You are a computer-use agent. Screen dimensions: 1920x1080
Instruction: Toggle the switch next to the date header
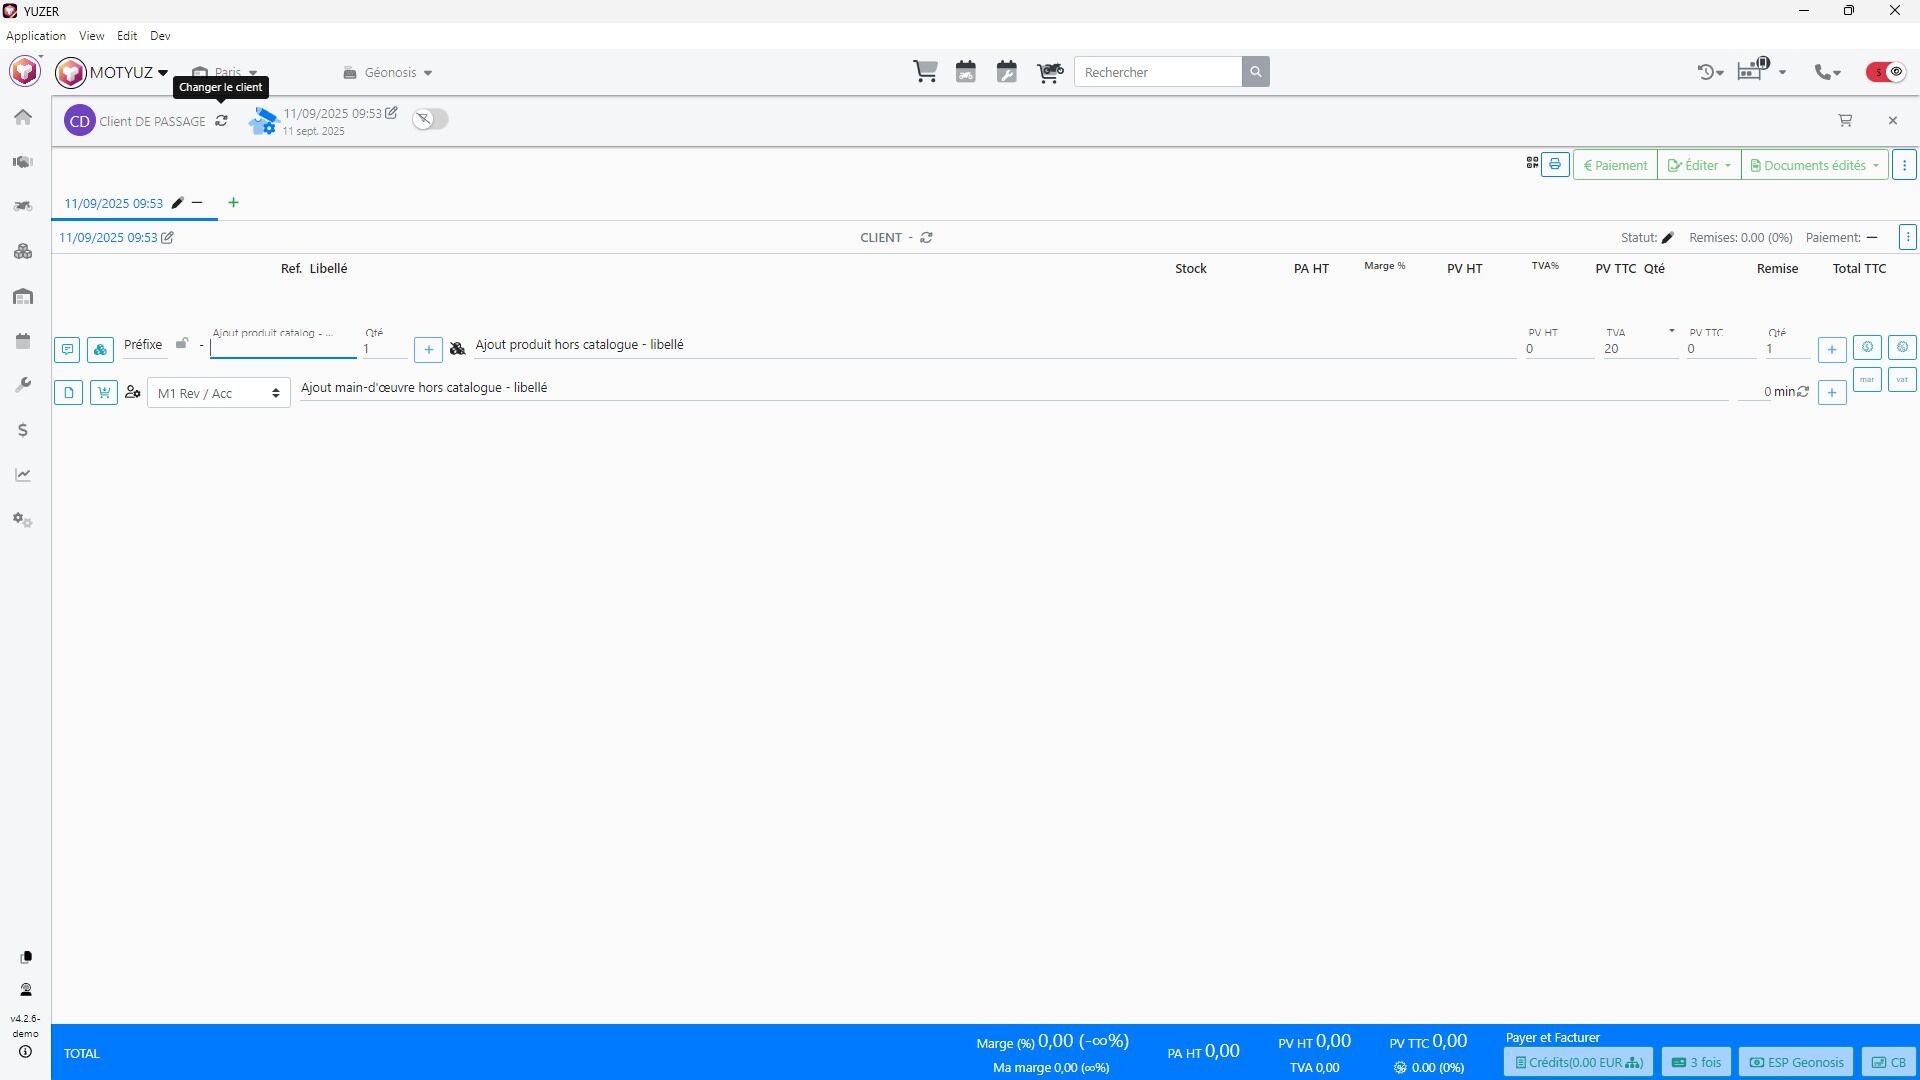click(x=430, y=119)
